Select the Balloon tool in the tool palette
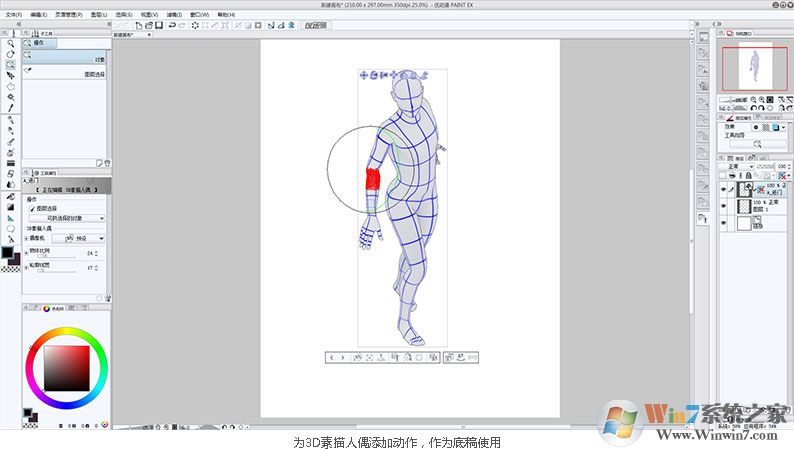Screen dimensions: 794x449 10,229
